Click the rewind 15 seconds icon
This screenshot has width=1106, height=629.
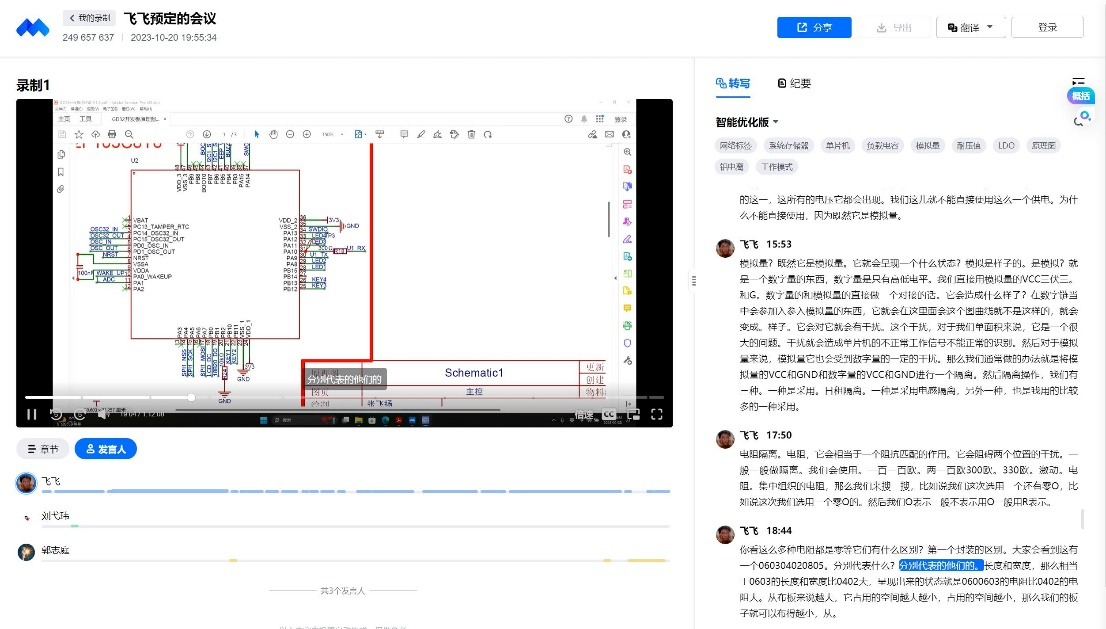(x=56, y=414)
